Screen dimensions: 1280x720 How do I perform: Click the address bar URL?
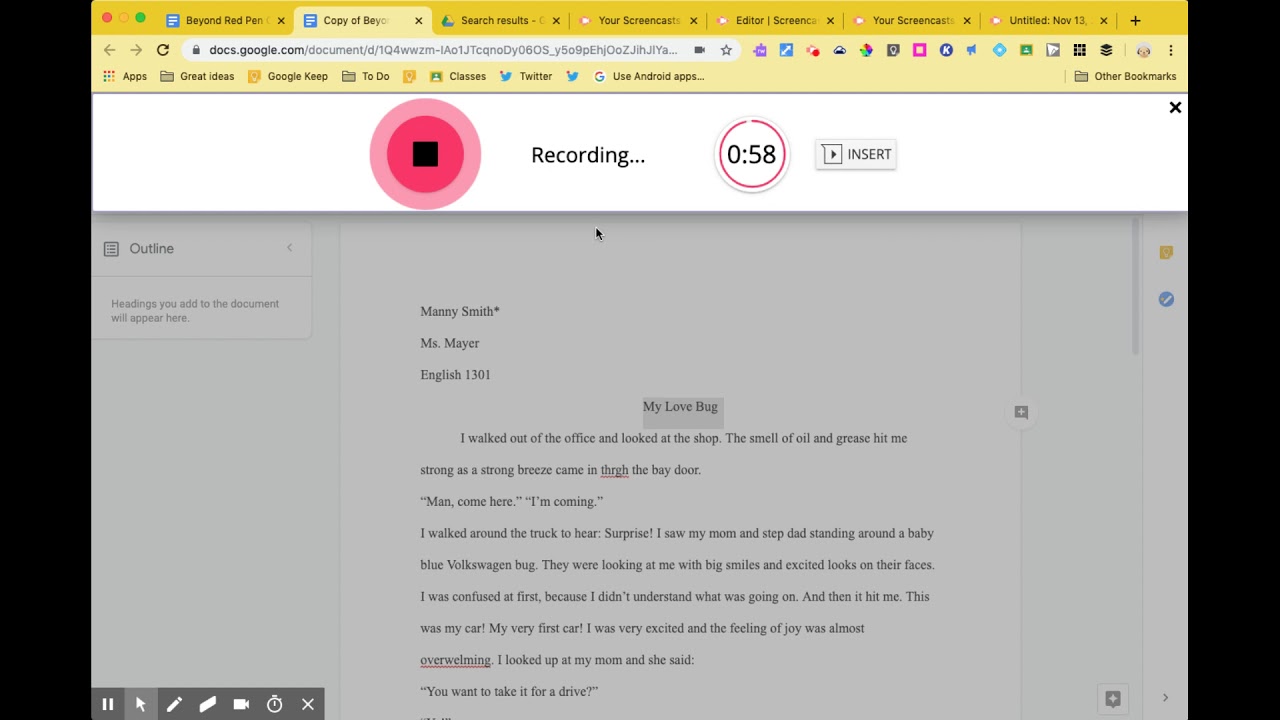[442, 50]
